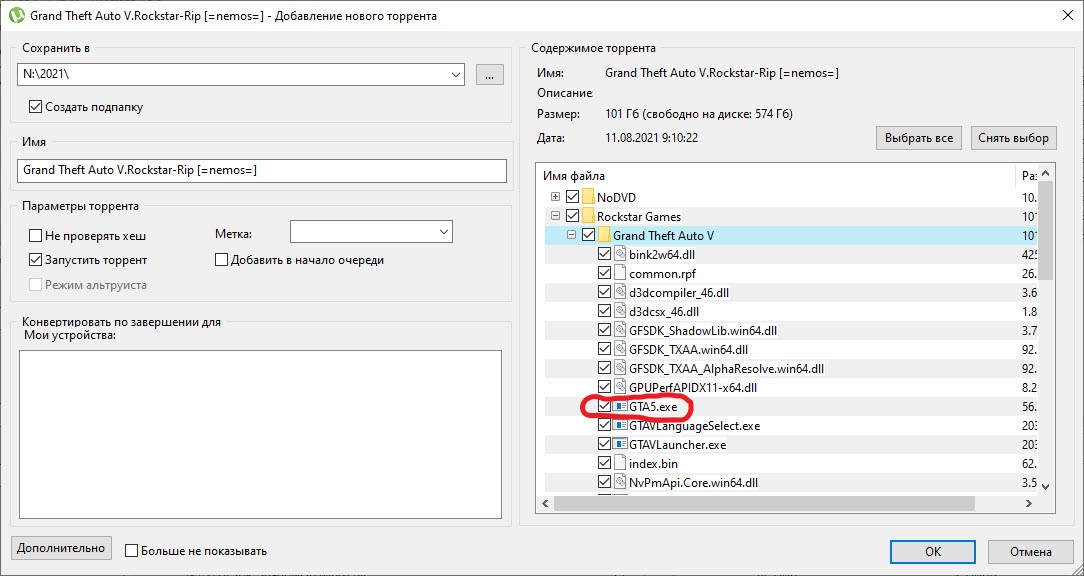Click the GFSDK_TXAA_AlphaResolve.win64.dll file icon
This screenshot has width=1084, height=576.
(x=620, y=369)
